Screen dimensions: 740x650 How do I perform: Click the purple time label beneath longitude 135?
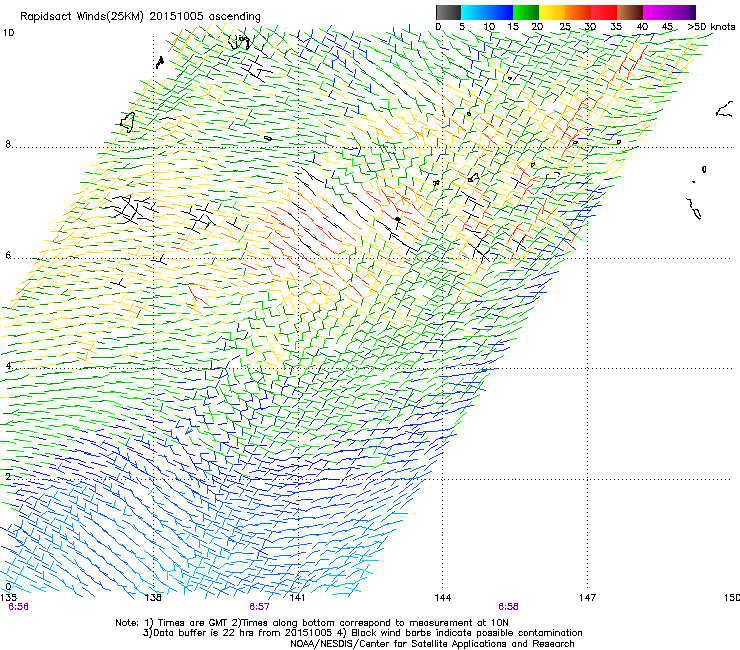(x=18, y=607)
